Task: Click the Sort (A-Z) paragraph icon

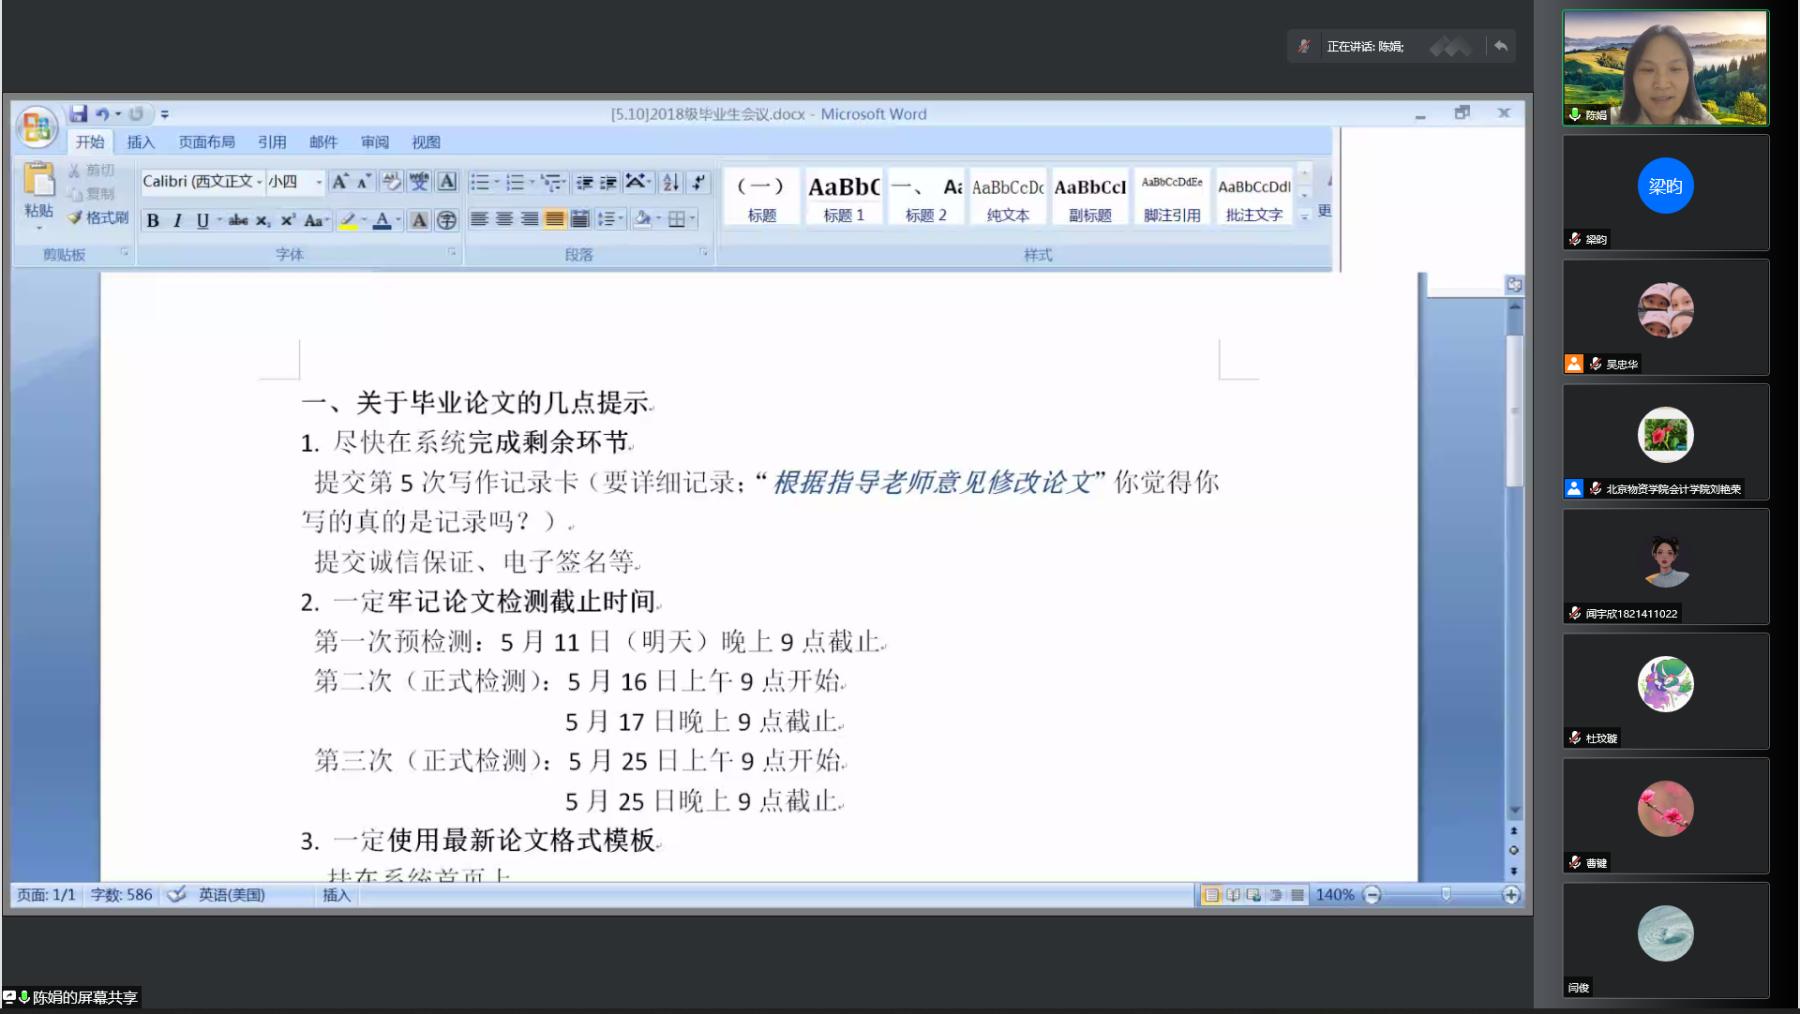Action: (671, 182)
